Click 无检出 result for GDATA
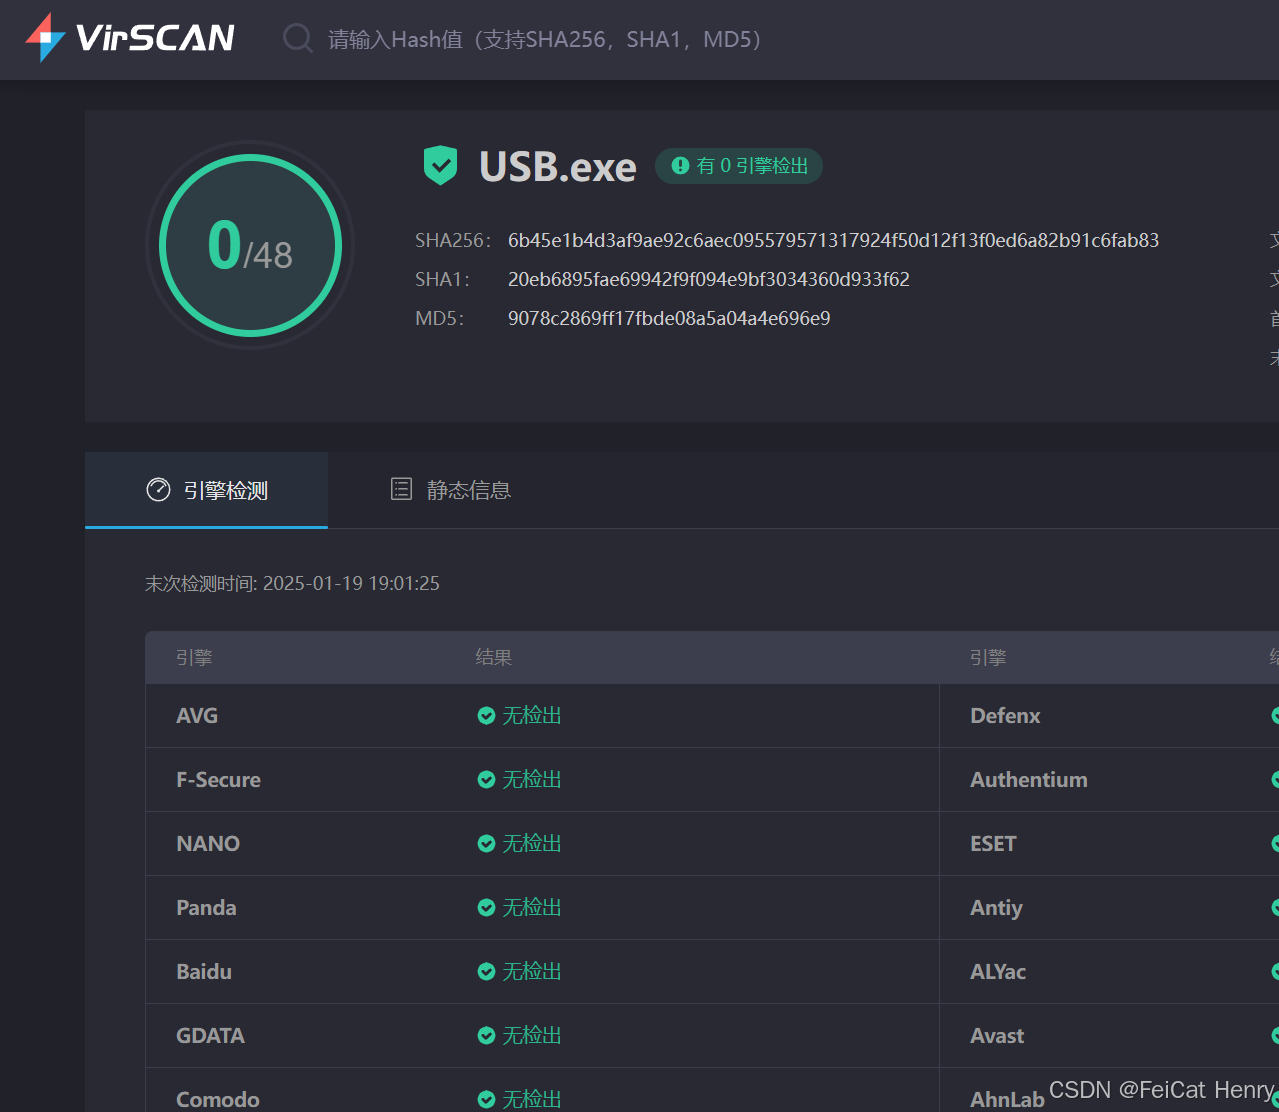1279x1112 pixels. (532, 1036)
